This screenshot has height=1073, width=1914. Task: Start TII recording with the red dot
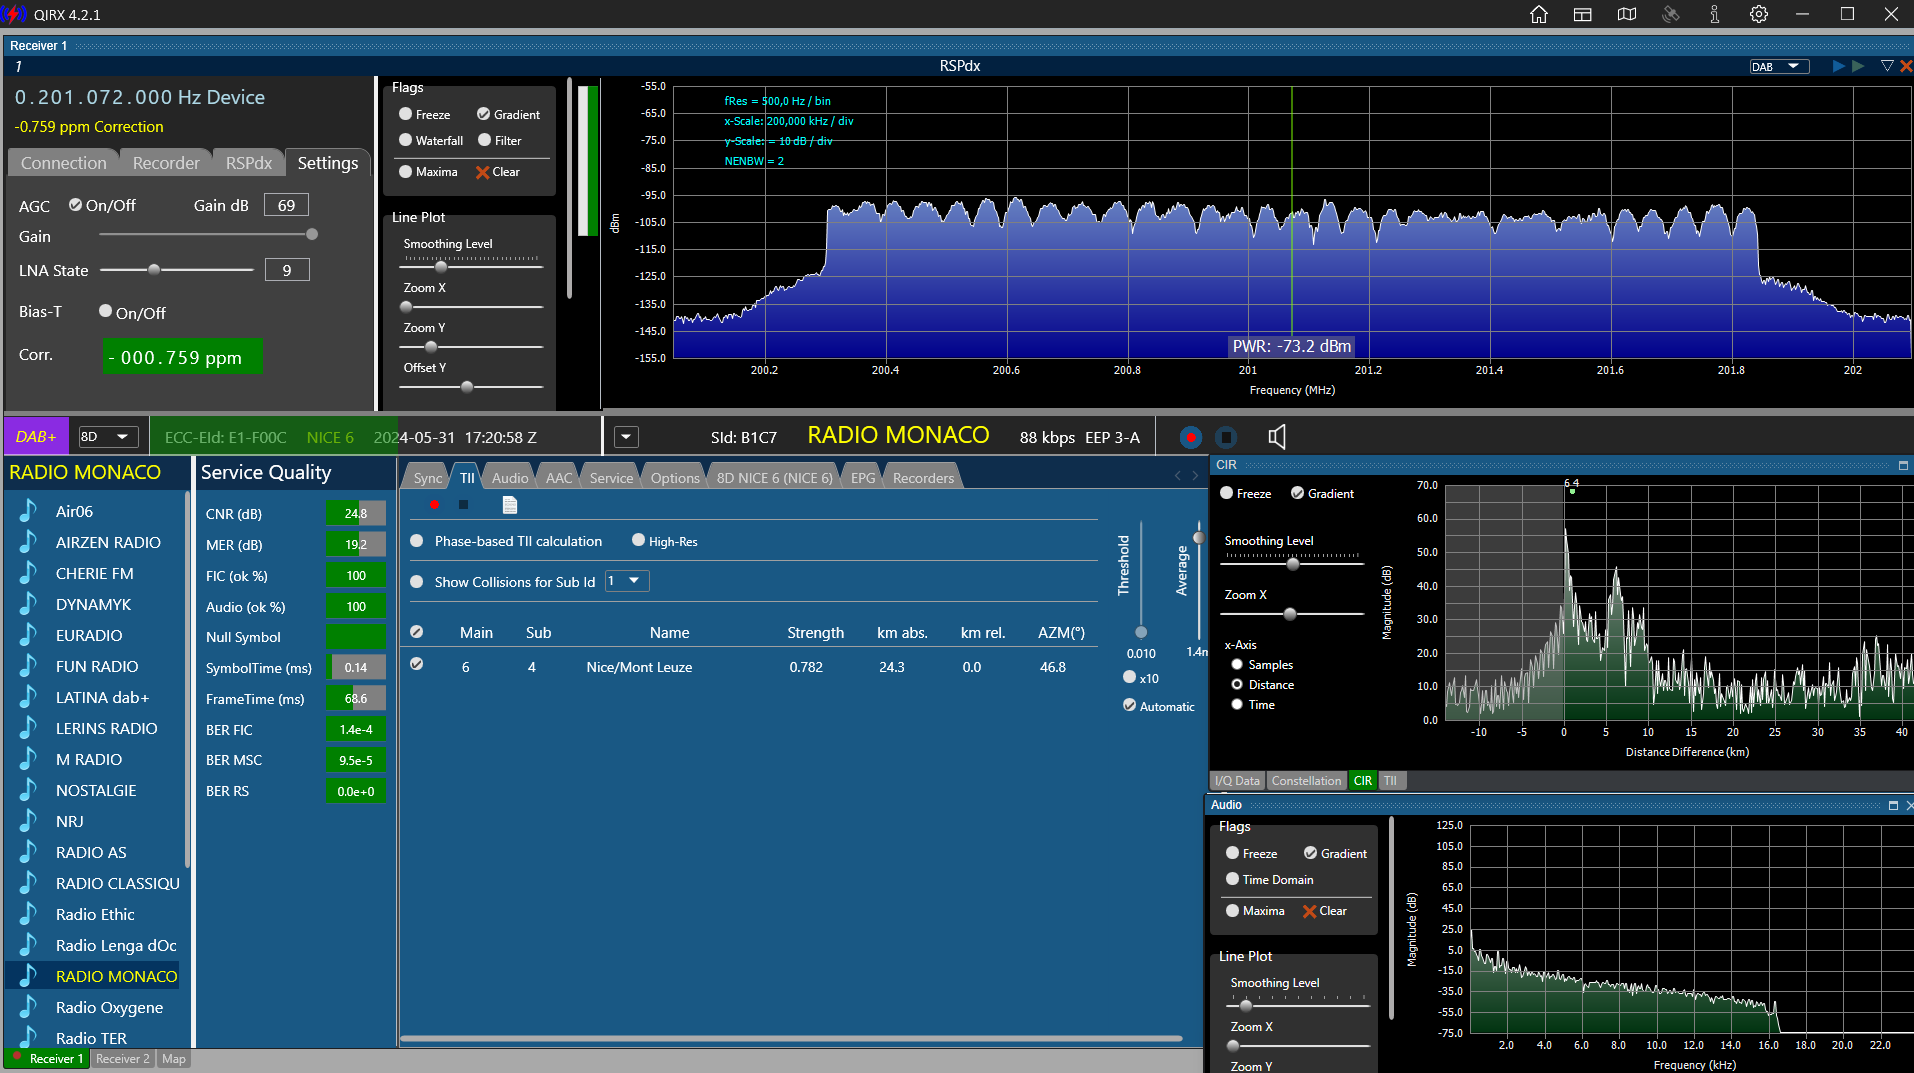(x=434, y=505)
